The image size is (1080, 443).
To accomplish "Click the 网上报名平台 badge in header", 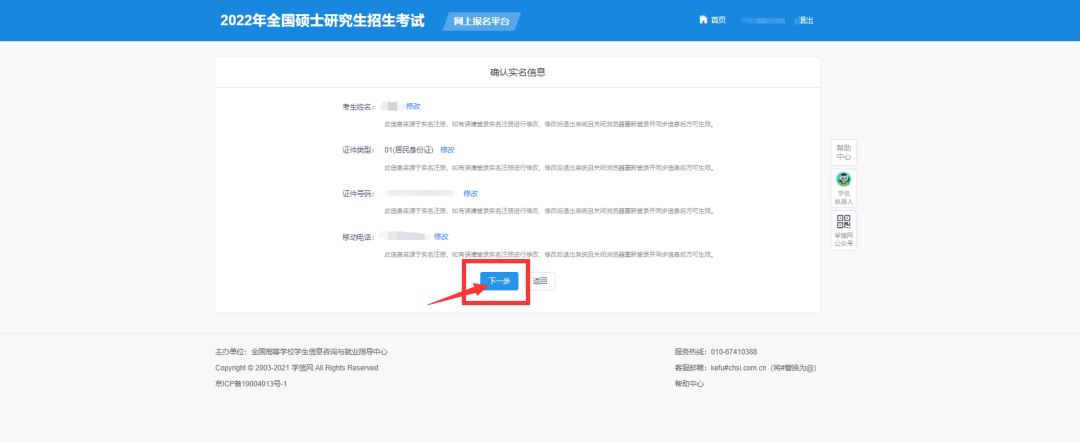I will 481,21.
